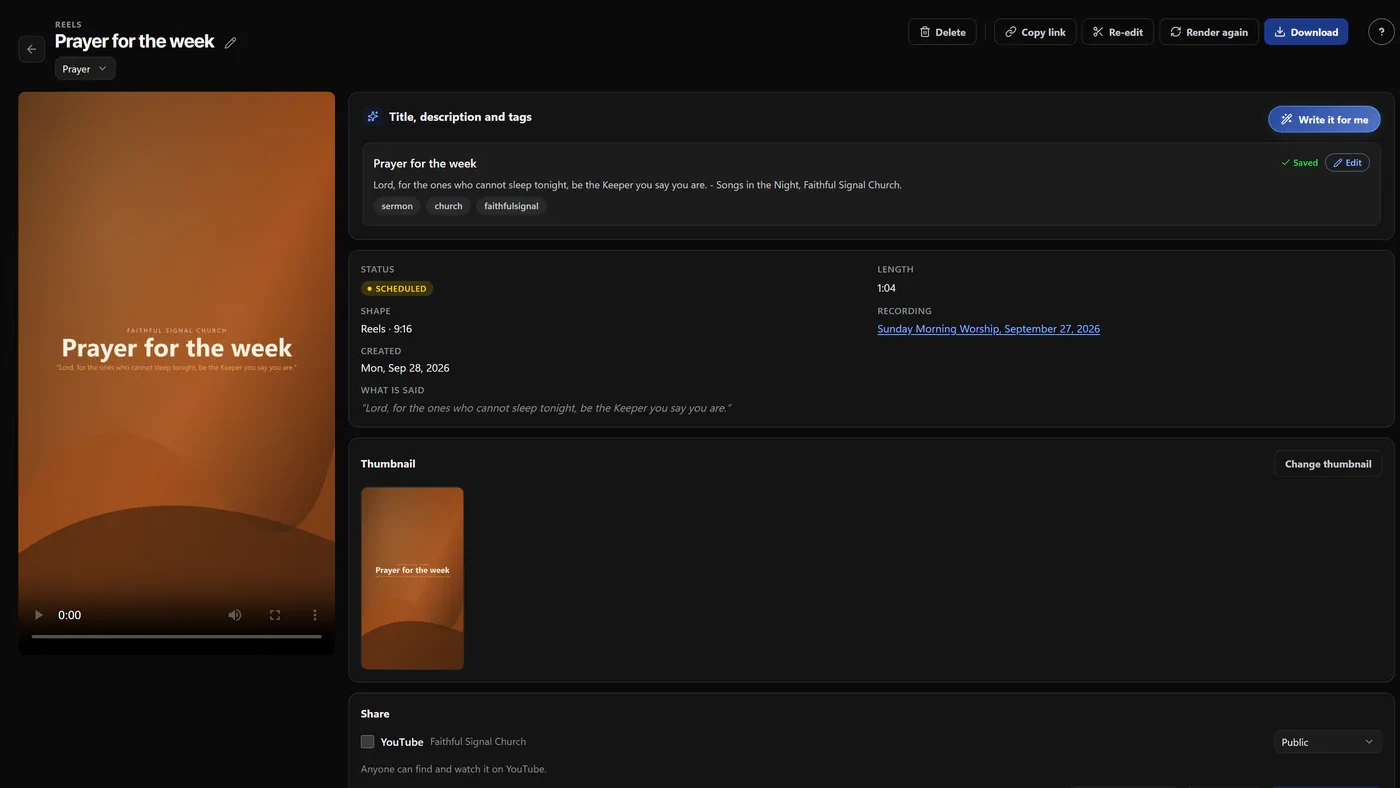Viewport: 1400px width, 788px height.
Task: Download the reel
Action: 1306,32
